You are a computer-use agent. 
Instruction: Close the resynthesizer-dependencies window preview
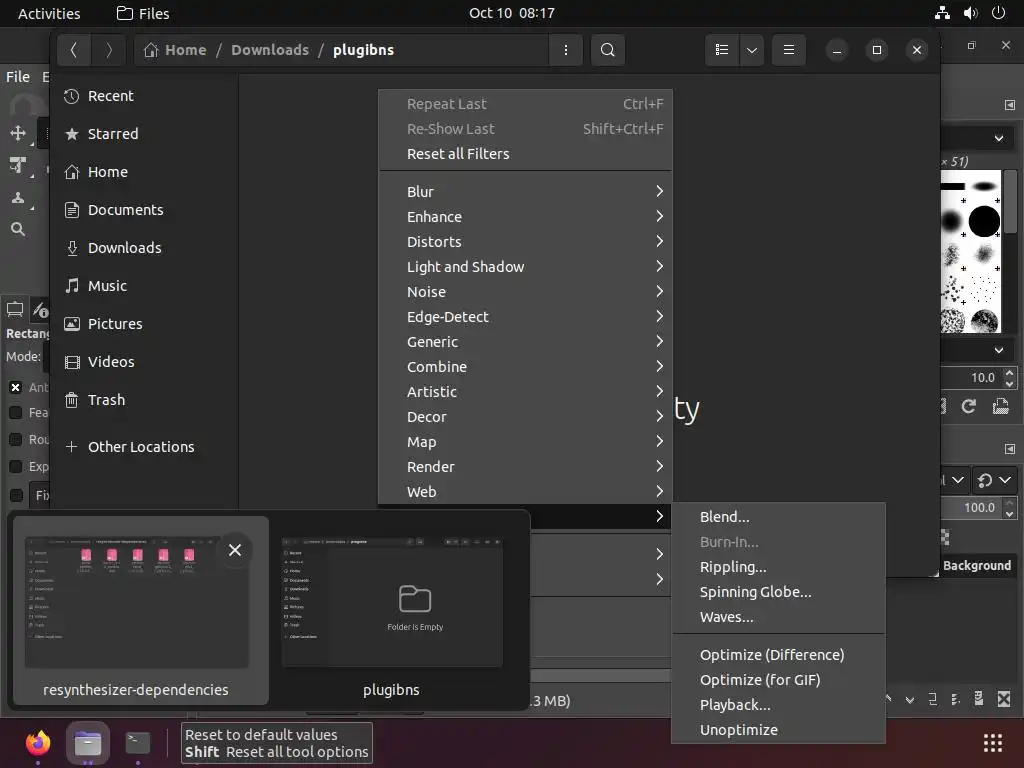(x=234, y=550)
